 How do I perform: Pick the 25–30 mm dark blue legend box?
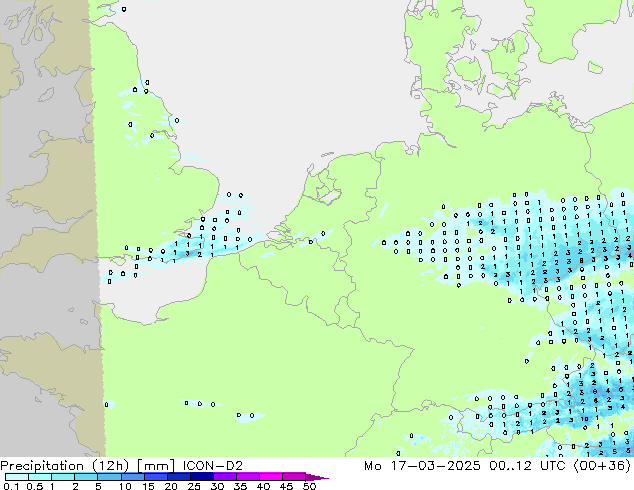click(x=202, y=477)
